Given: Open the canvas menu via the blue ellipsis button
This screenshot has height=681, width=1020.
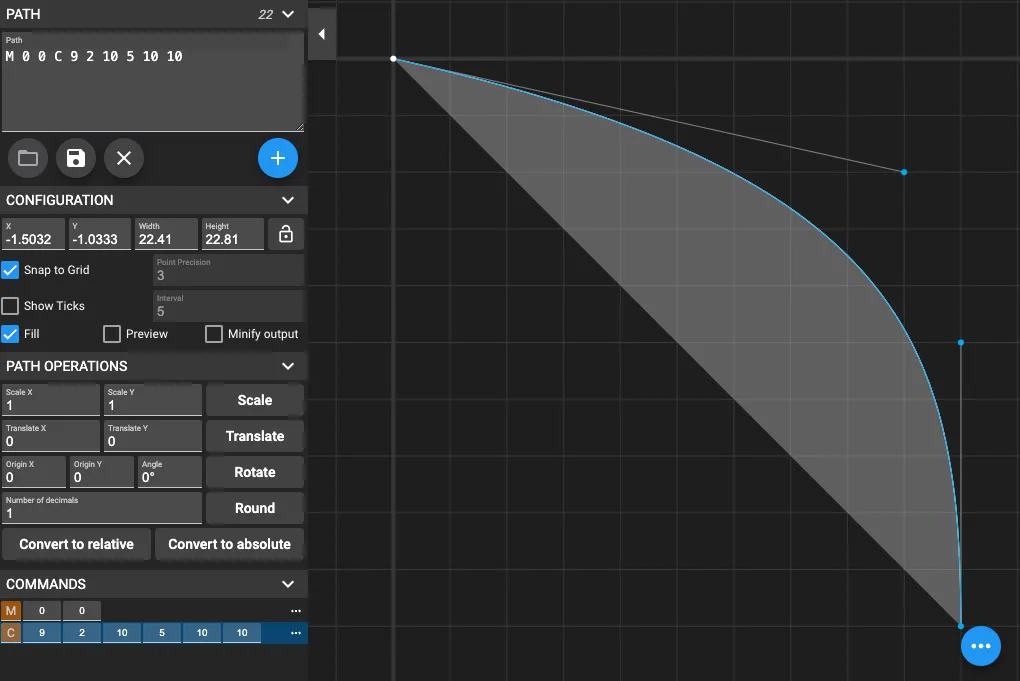Looking at the screenshot, I should pos(980,645).
